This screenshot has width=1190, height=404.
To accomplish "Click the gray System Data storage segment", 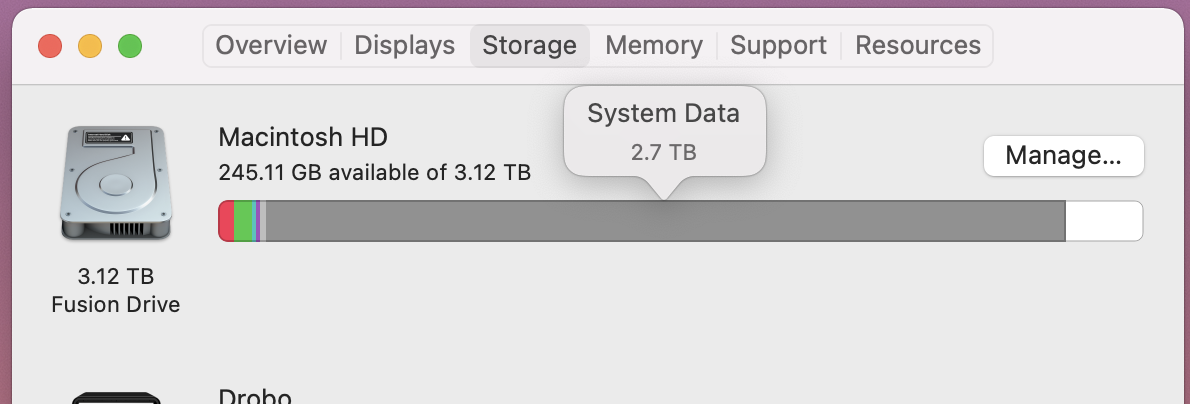I will tap(665, 221).
